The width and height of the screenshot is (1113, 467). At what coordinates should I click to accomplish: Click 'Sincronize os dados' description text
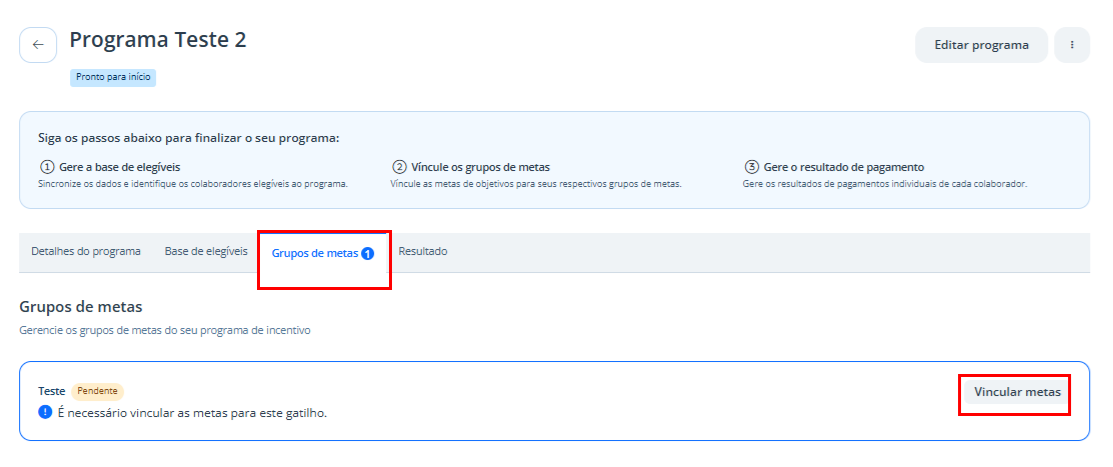pos(192,184)
